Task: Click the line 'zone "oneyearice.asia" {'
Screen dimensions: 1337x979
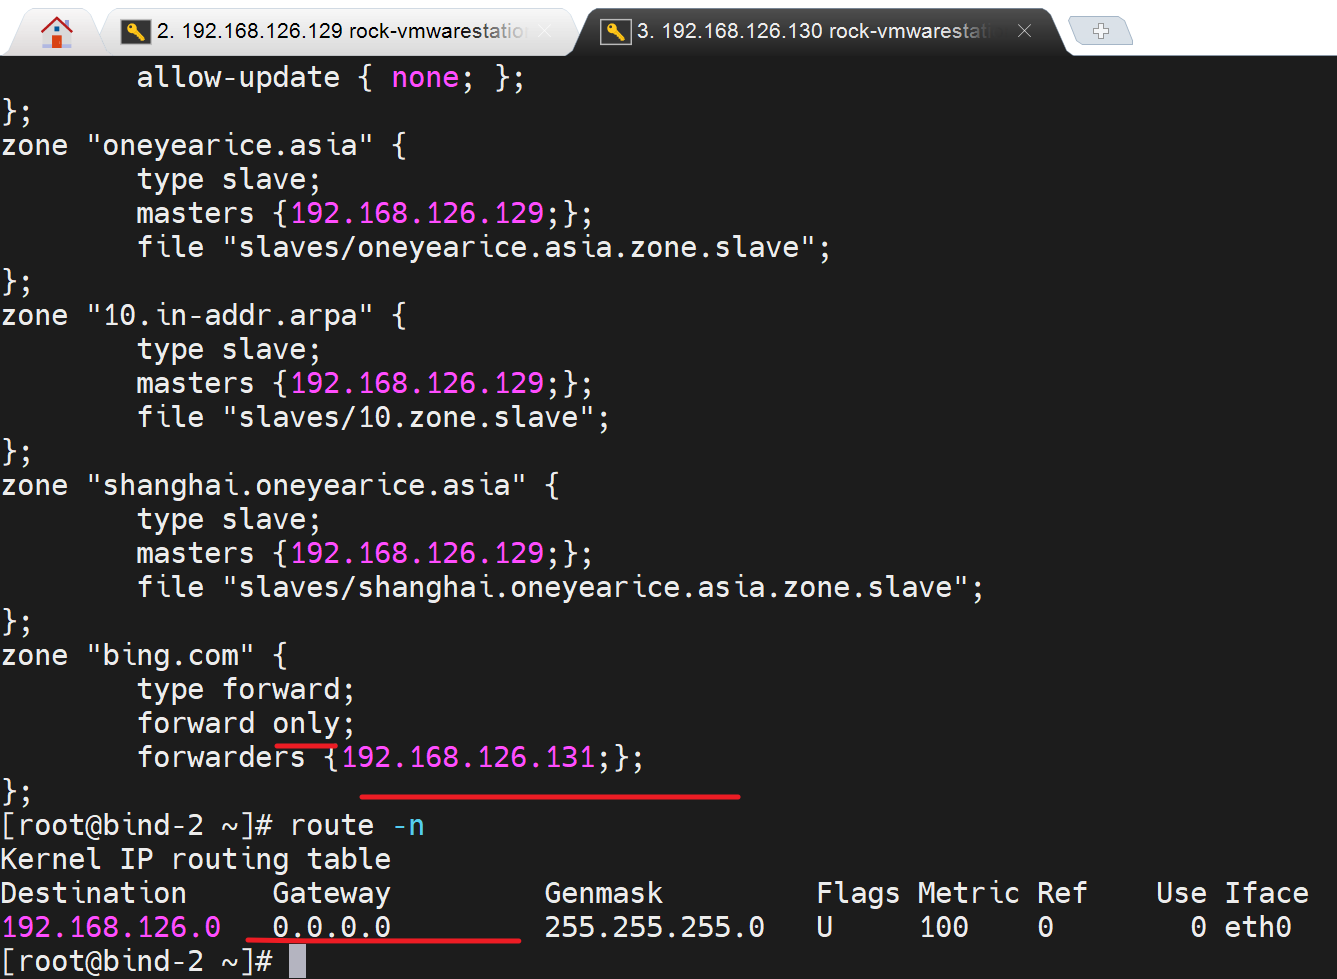Action: [x=204, y=146]
